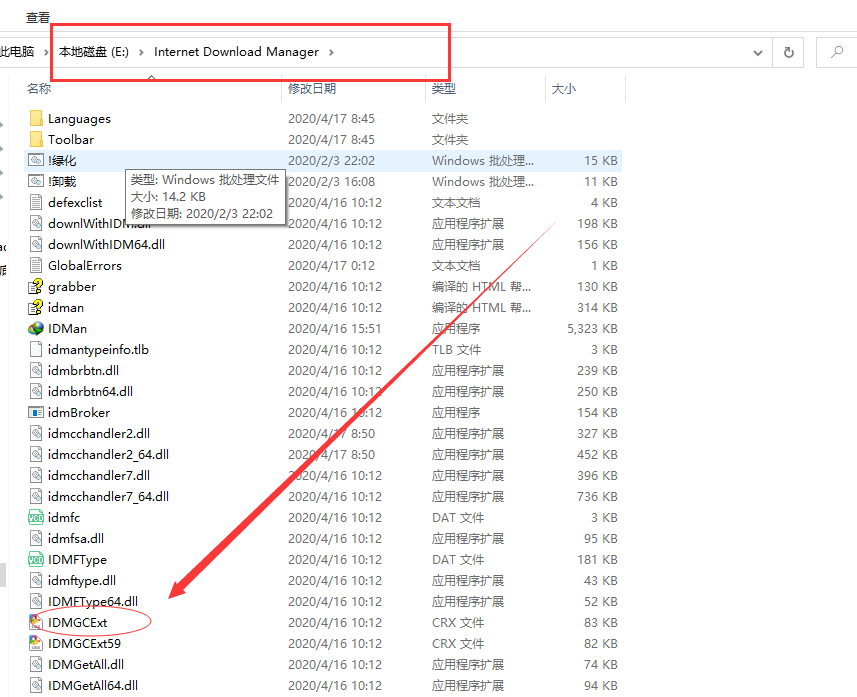Select the idmBroker application icon
The image size is (857, 697).
(x=36, y=412)
